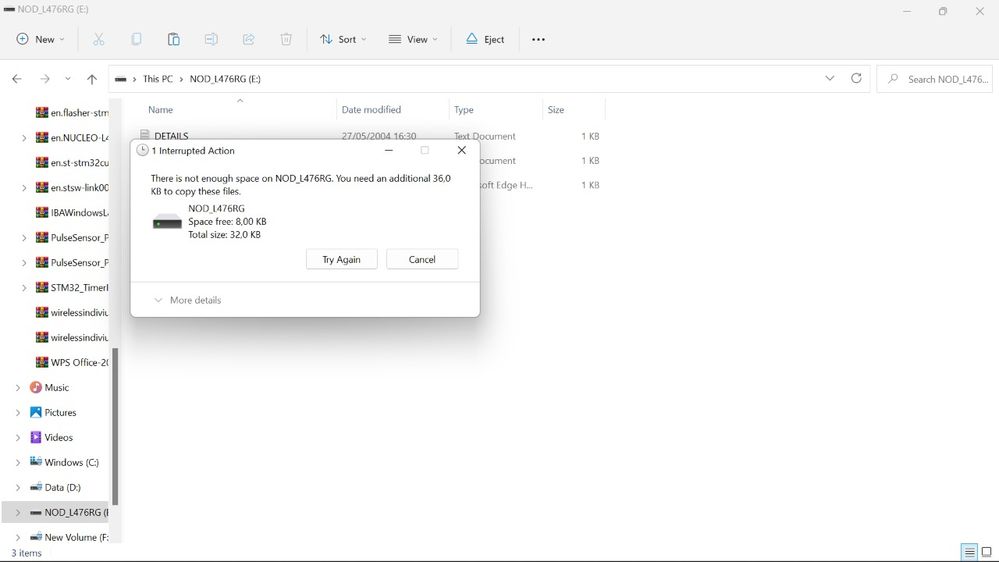Click the DETAILS text file icon
Viewport: 999px width, 562px height.
(145, 134)
